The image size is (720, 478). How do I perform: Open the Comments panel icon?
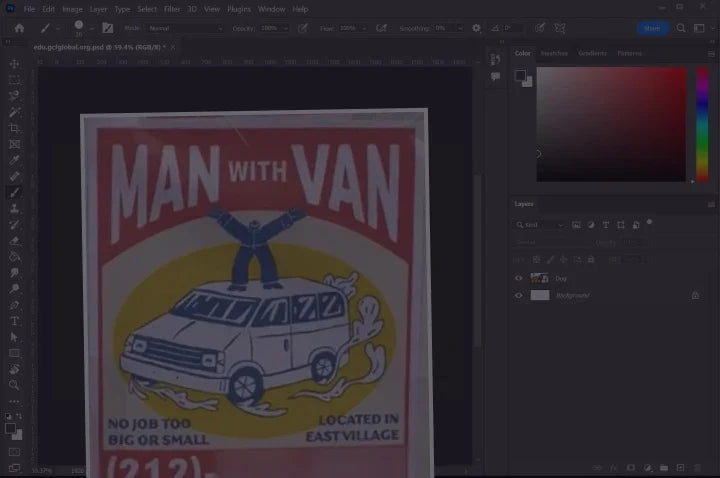pyautogui.click(x=495, y=76)
